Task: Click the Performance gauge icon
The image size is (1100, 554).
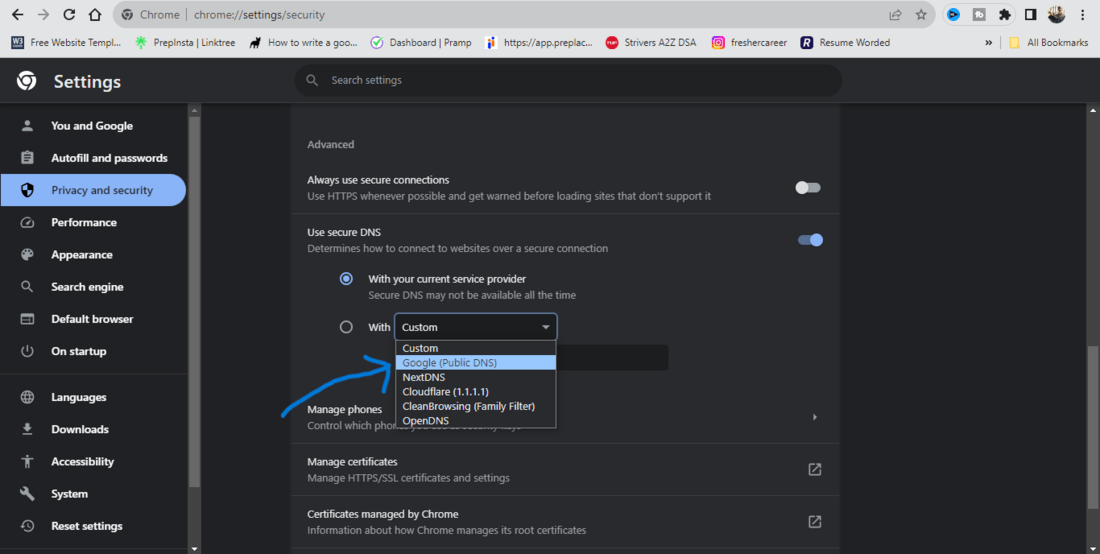Action: pyautogui.click(x=27, y=222)
